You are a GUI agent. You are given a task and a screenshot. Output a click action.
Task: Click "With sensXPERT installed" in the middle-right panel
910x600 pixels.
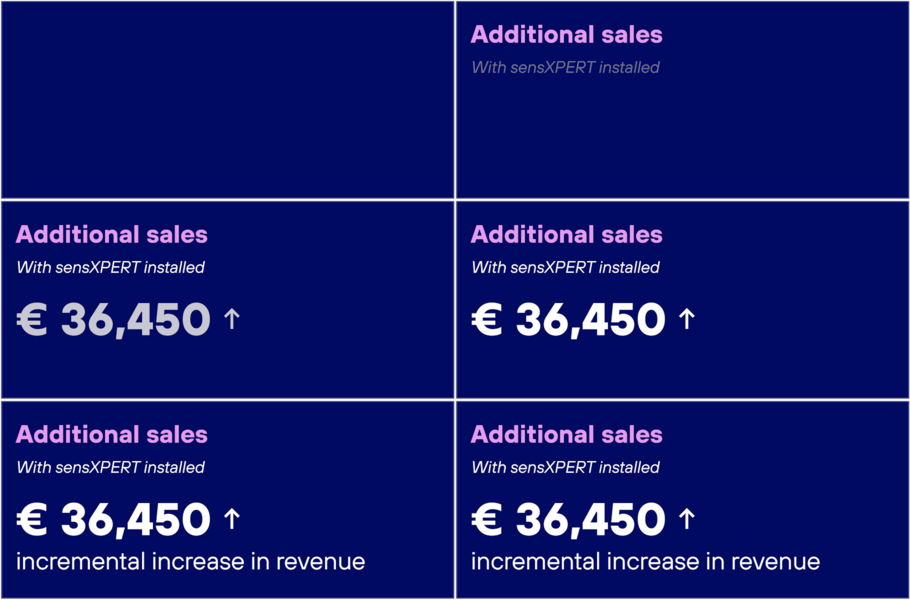565,268
